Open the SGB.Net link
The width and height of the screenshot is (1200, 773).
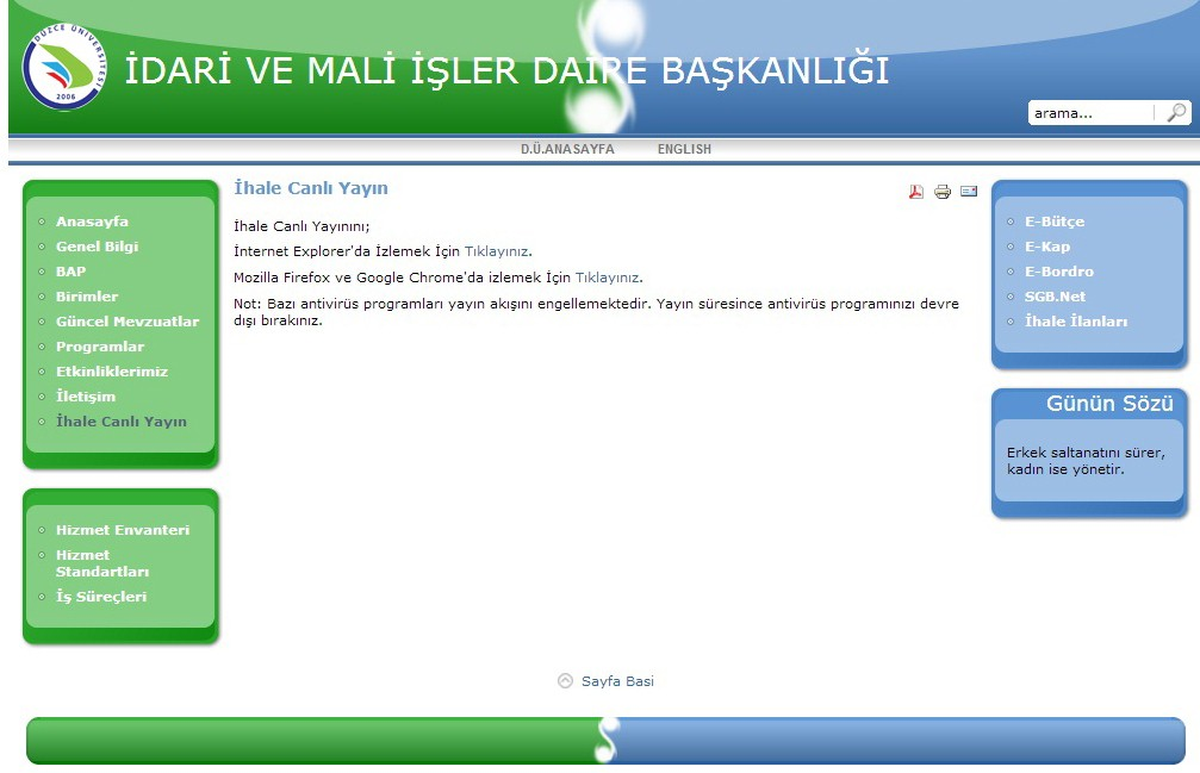(x=1055, y=297)
